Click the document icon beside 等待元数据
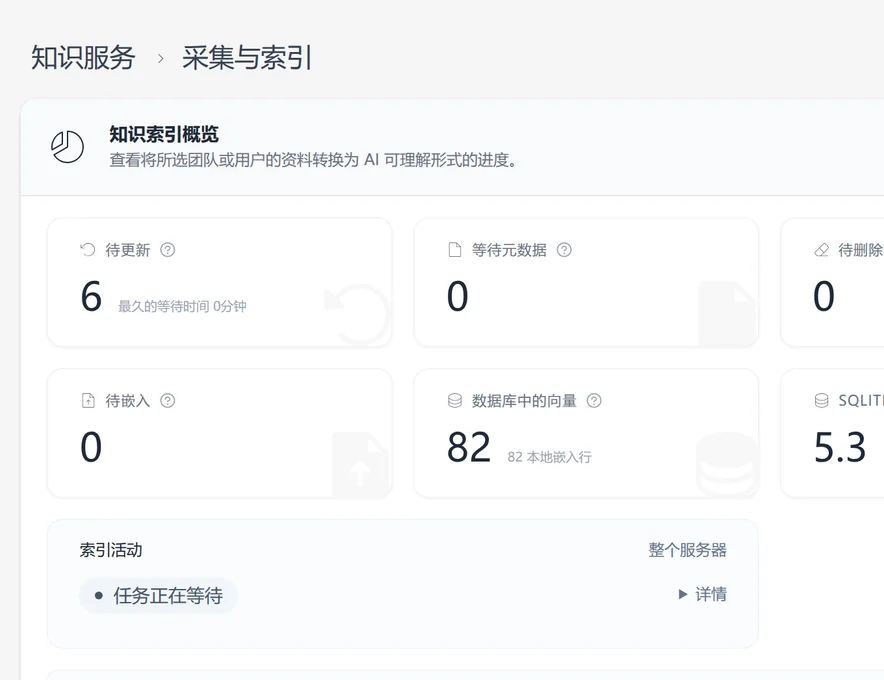The height and width of the screenshot is (680, 884). pos(454,250)
